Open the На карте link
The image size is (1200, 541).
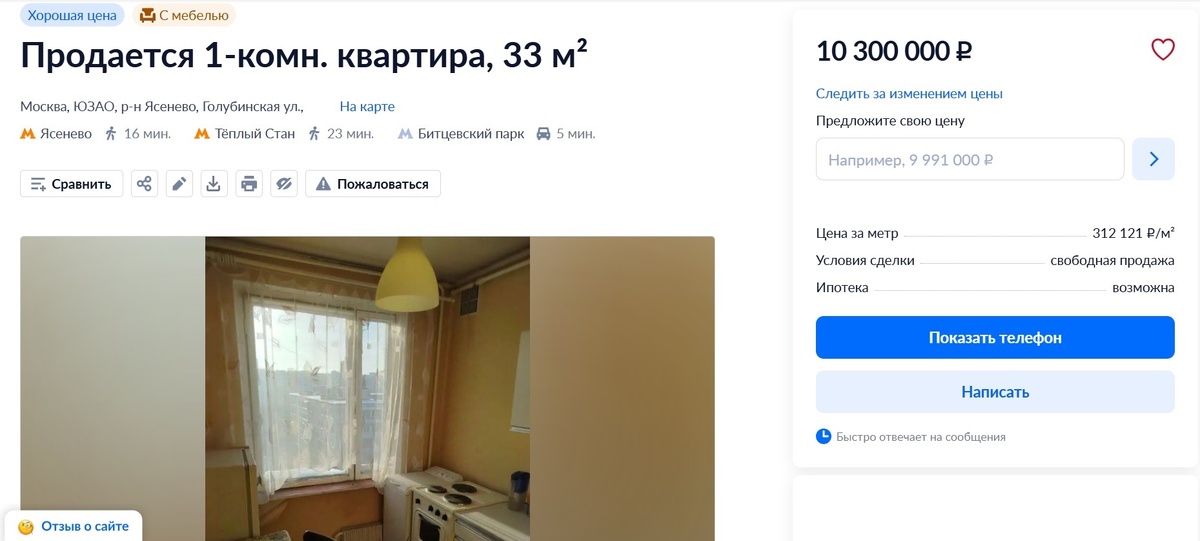point(367,106)
